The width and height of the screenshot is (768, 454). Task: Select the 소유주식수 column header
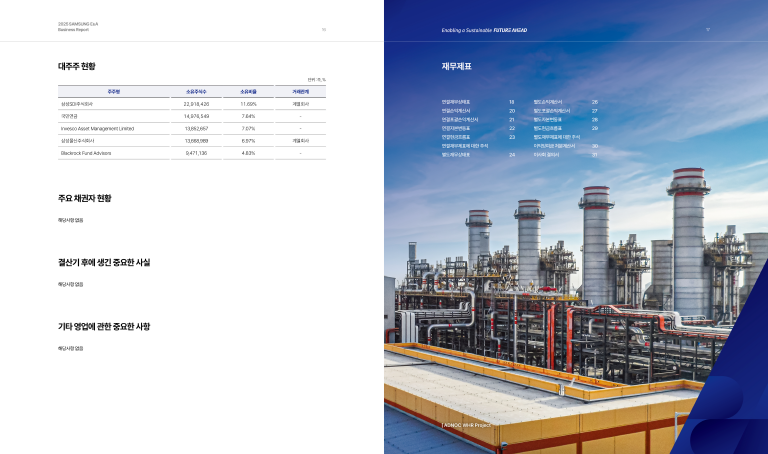point(196,92)
